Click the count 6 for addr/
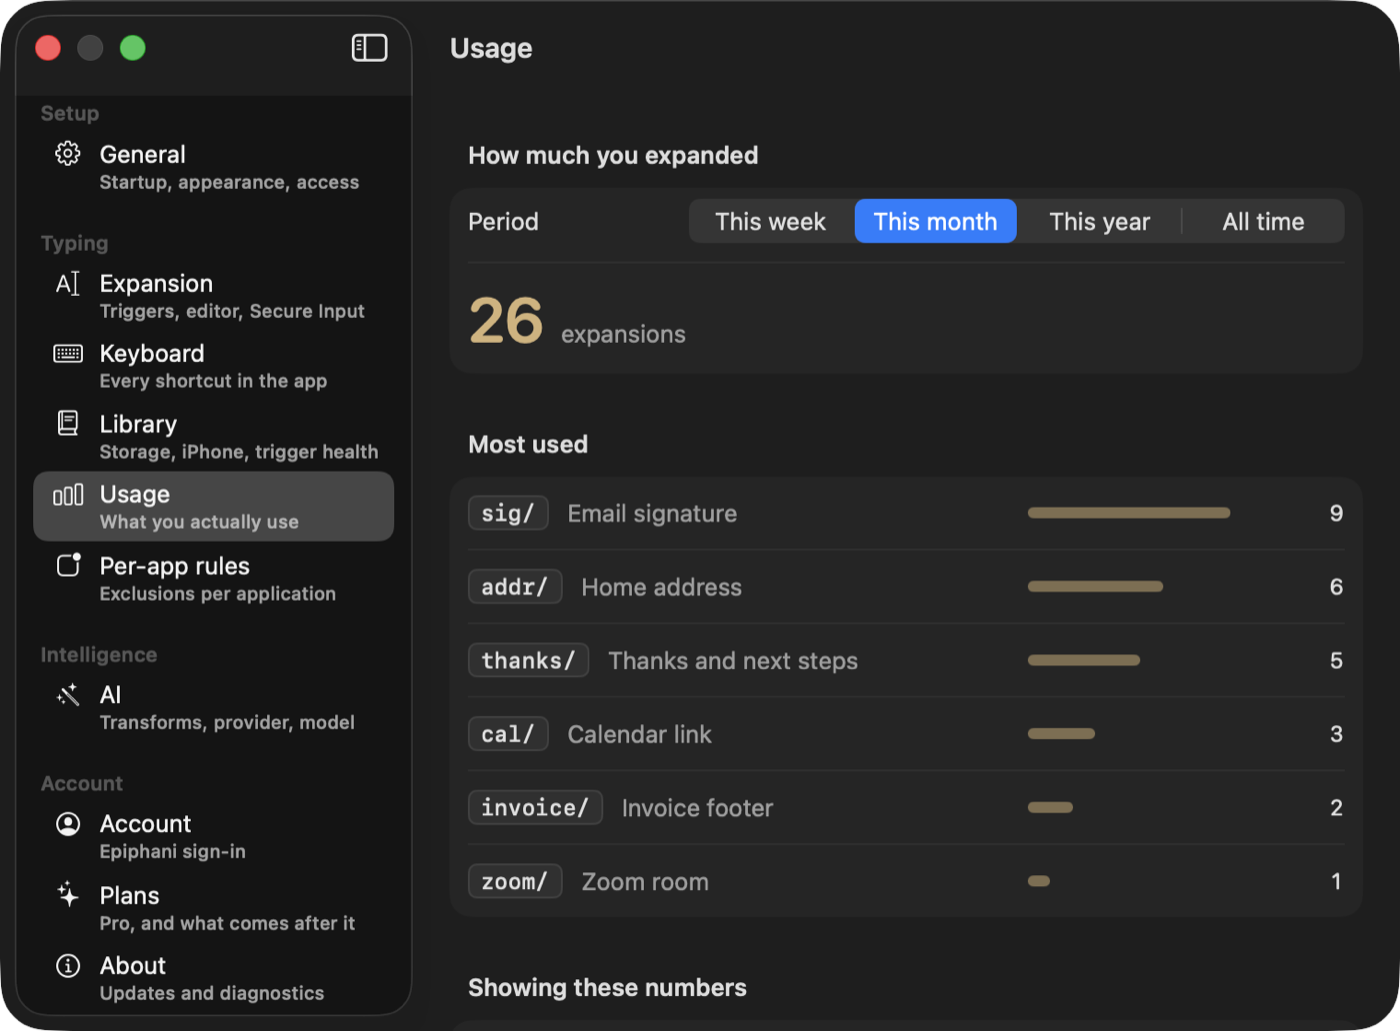 tap(1336, 587)
